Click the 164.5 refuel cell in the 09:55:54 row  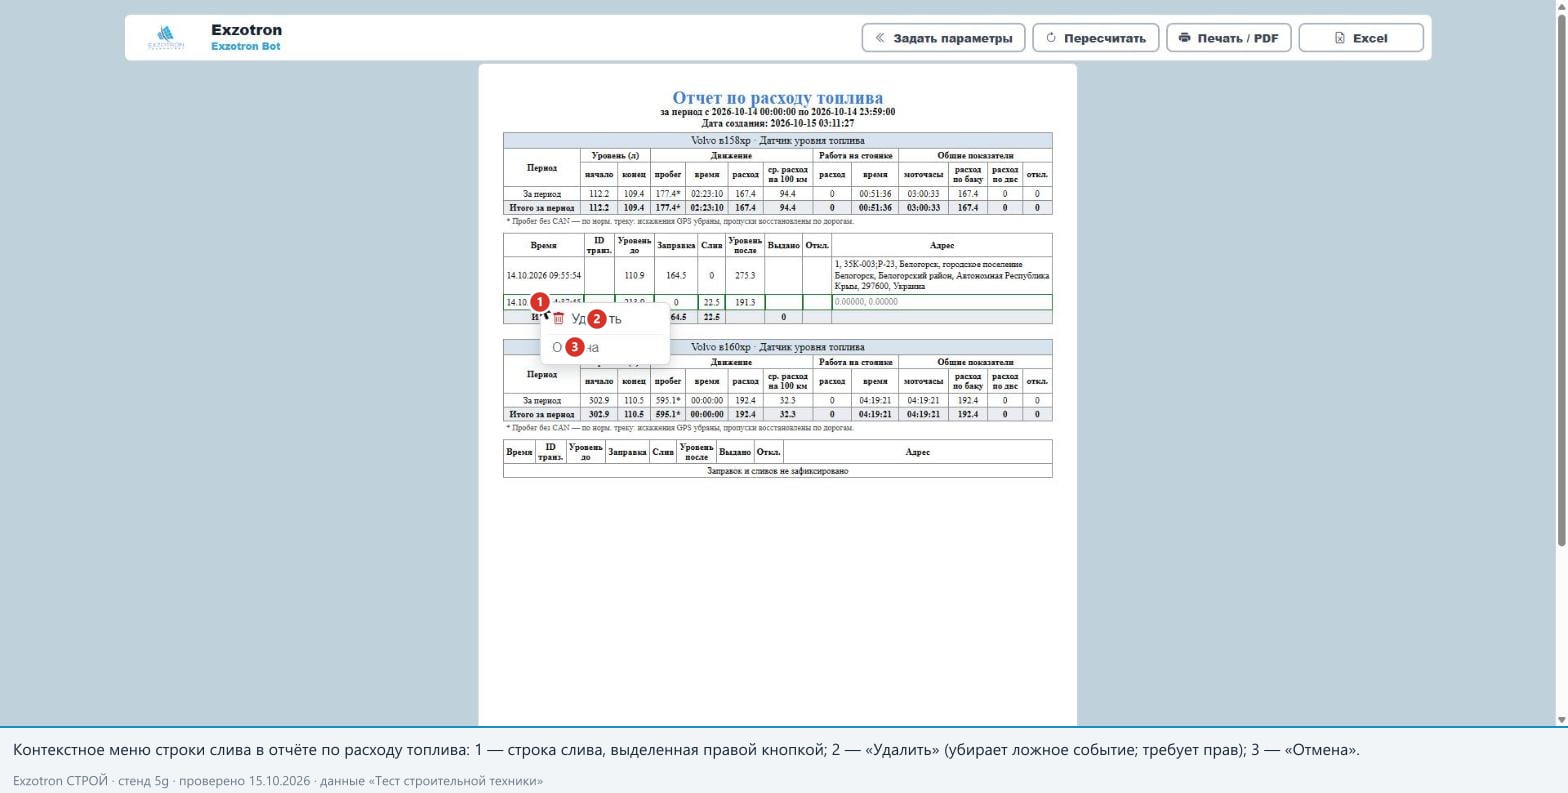[676, 275]
